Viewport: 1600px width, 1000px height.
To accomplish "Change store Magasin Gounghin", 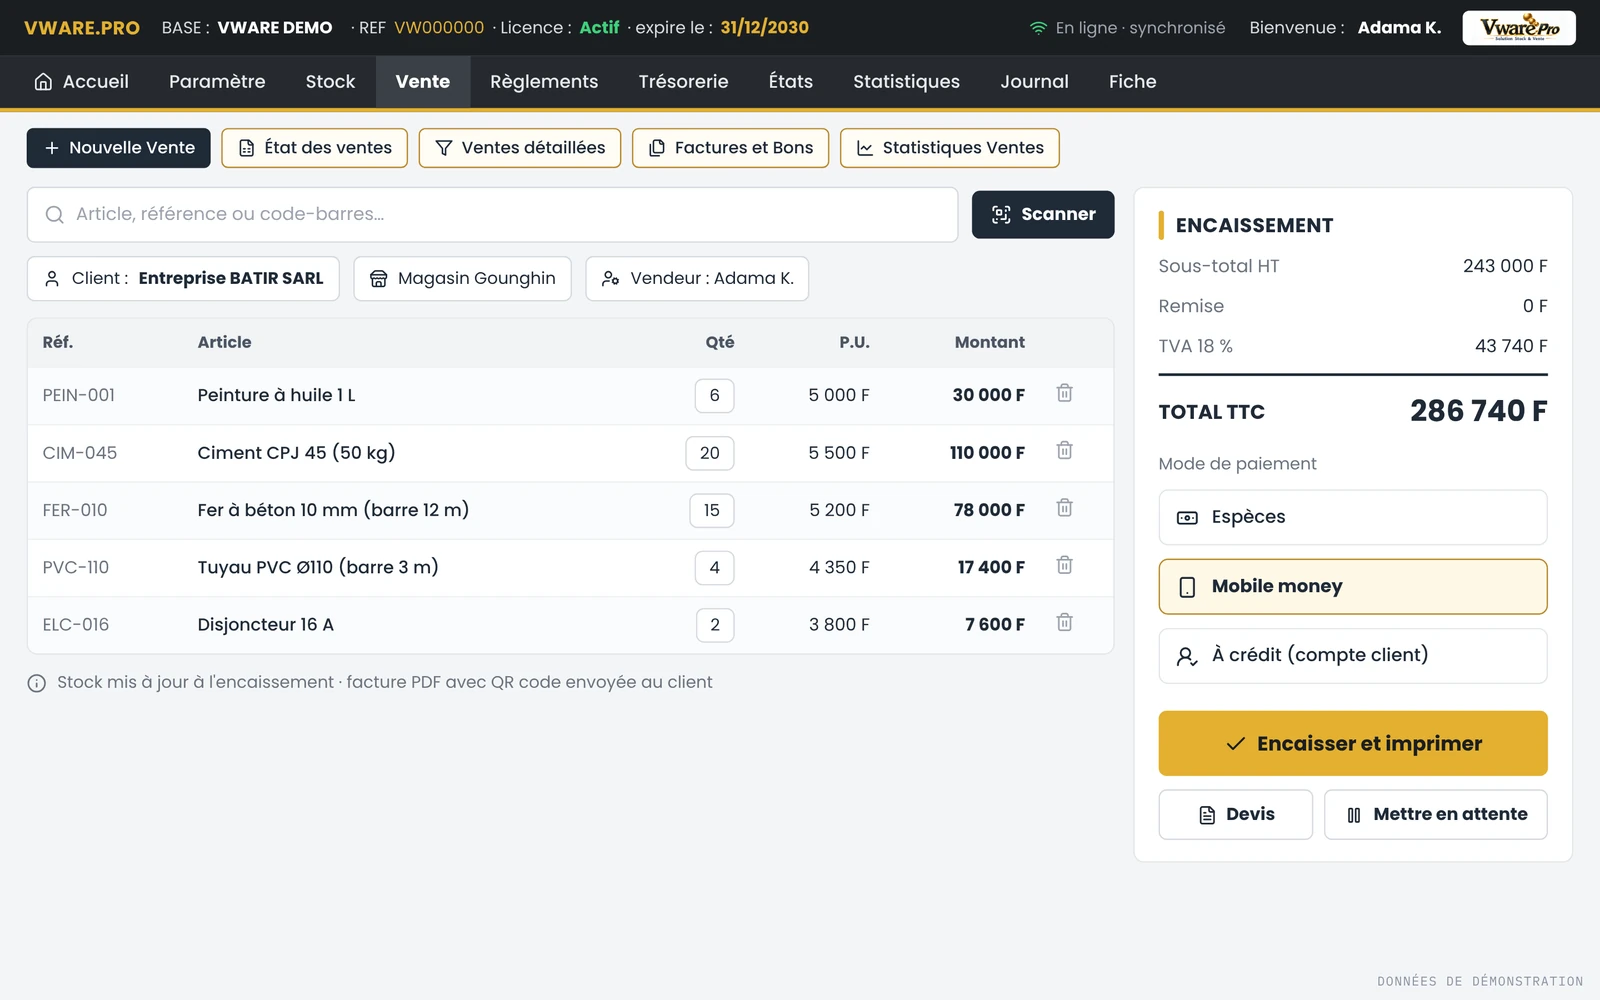I will click(x=462, y=279).
